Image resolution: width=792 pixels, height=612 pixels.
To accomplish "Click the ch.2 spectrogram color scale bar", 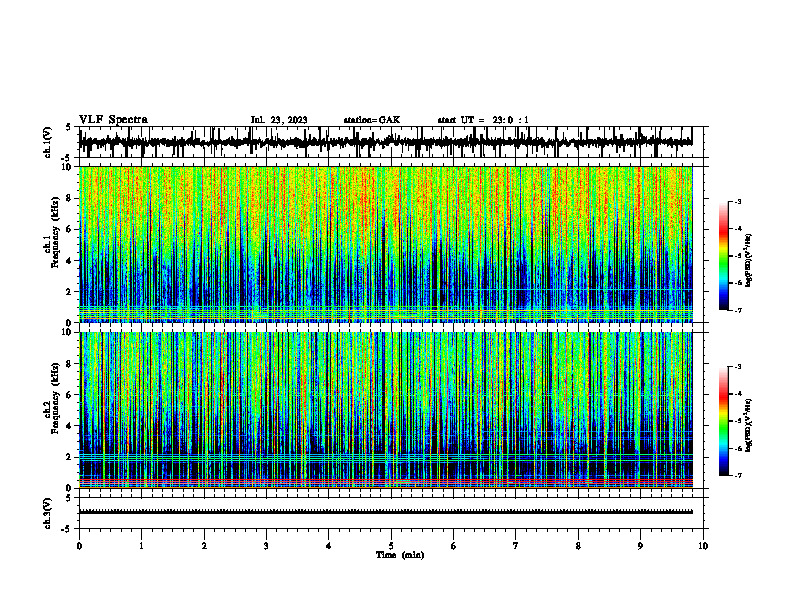I will tap(723, 421).
